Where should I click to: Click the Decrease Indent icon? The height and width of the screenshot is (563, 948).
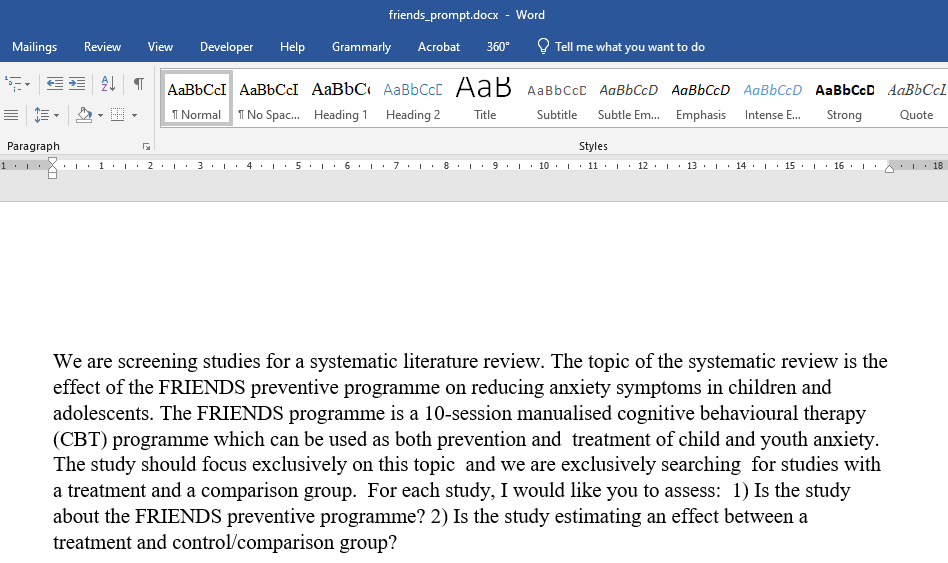55,83
